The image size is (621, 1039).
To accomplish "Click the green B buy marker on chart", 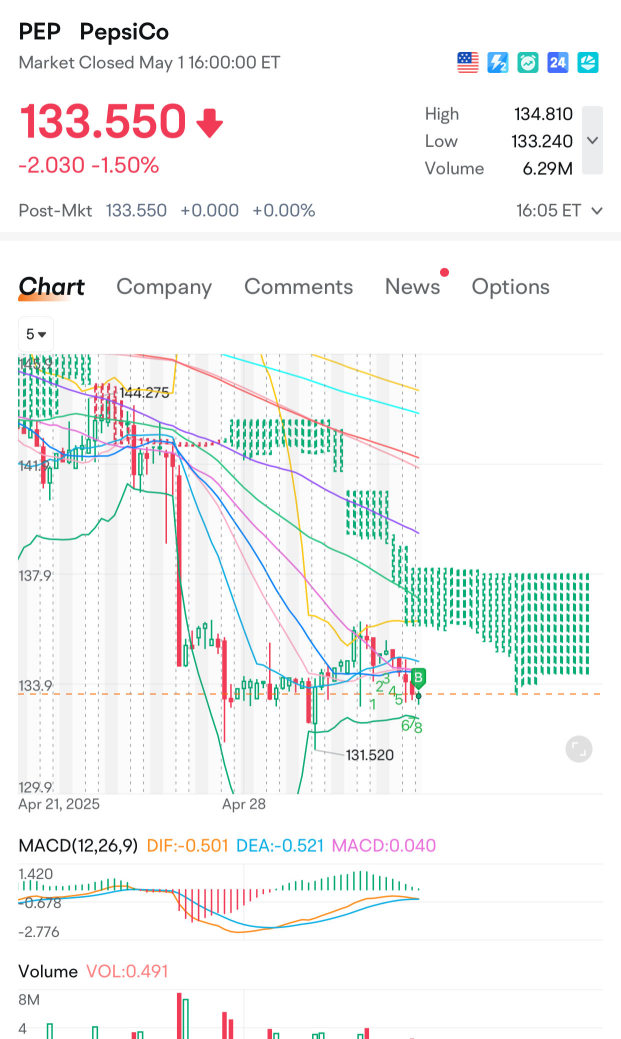I will tap(419, 675).
